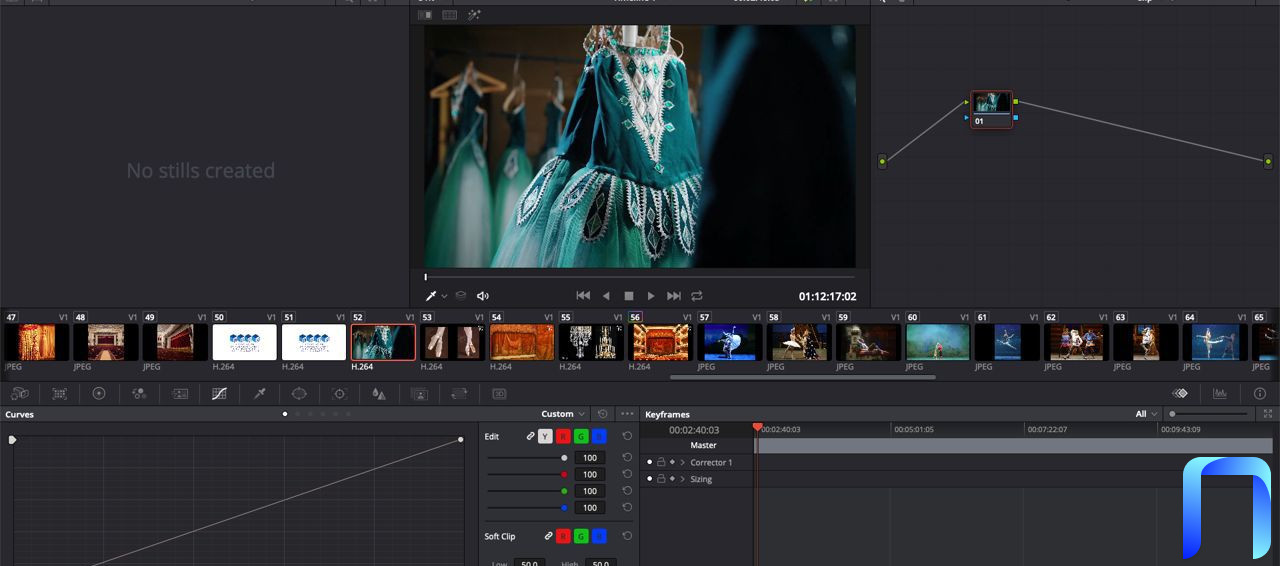Open the Custom curves mode dropdown
Screen dimensions: 1280x566
click(564, 414)
